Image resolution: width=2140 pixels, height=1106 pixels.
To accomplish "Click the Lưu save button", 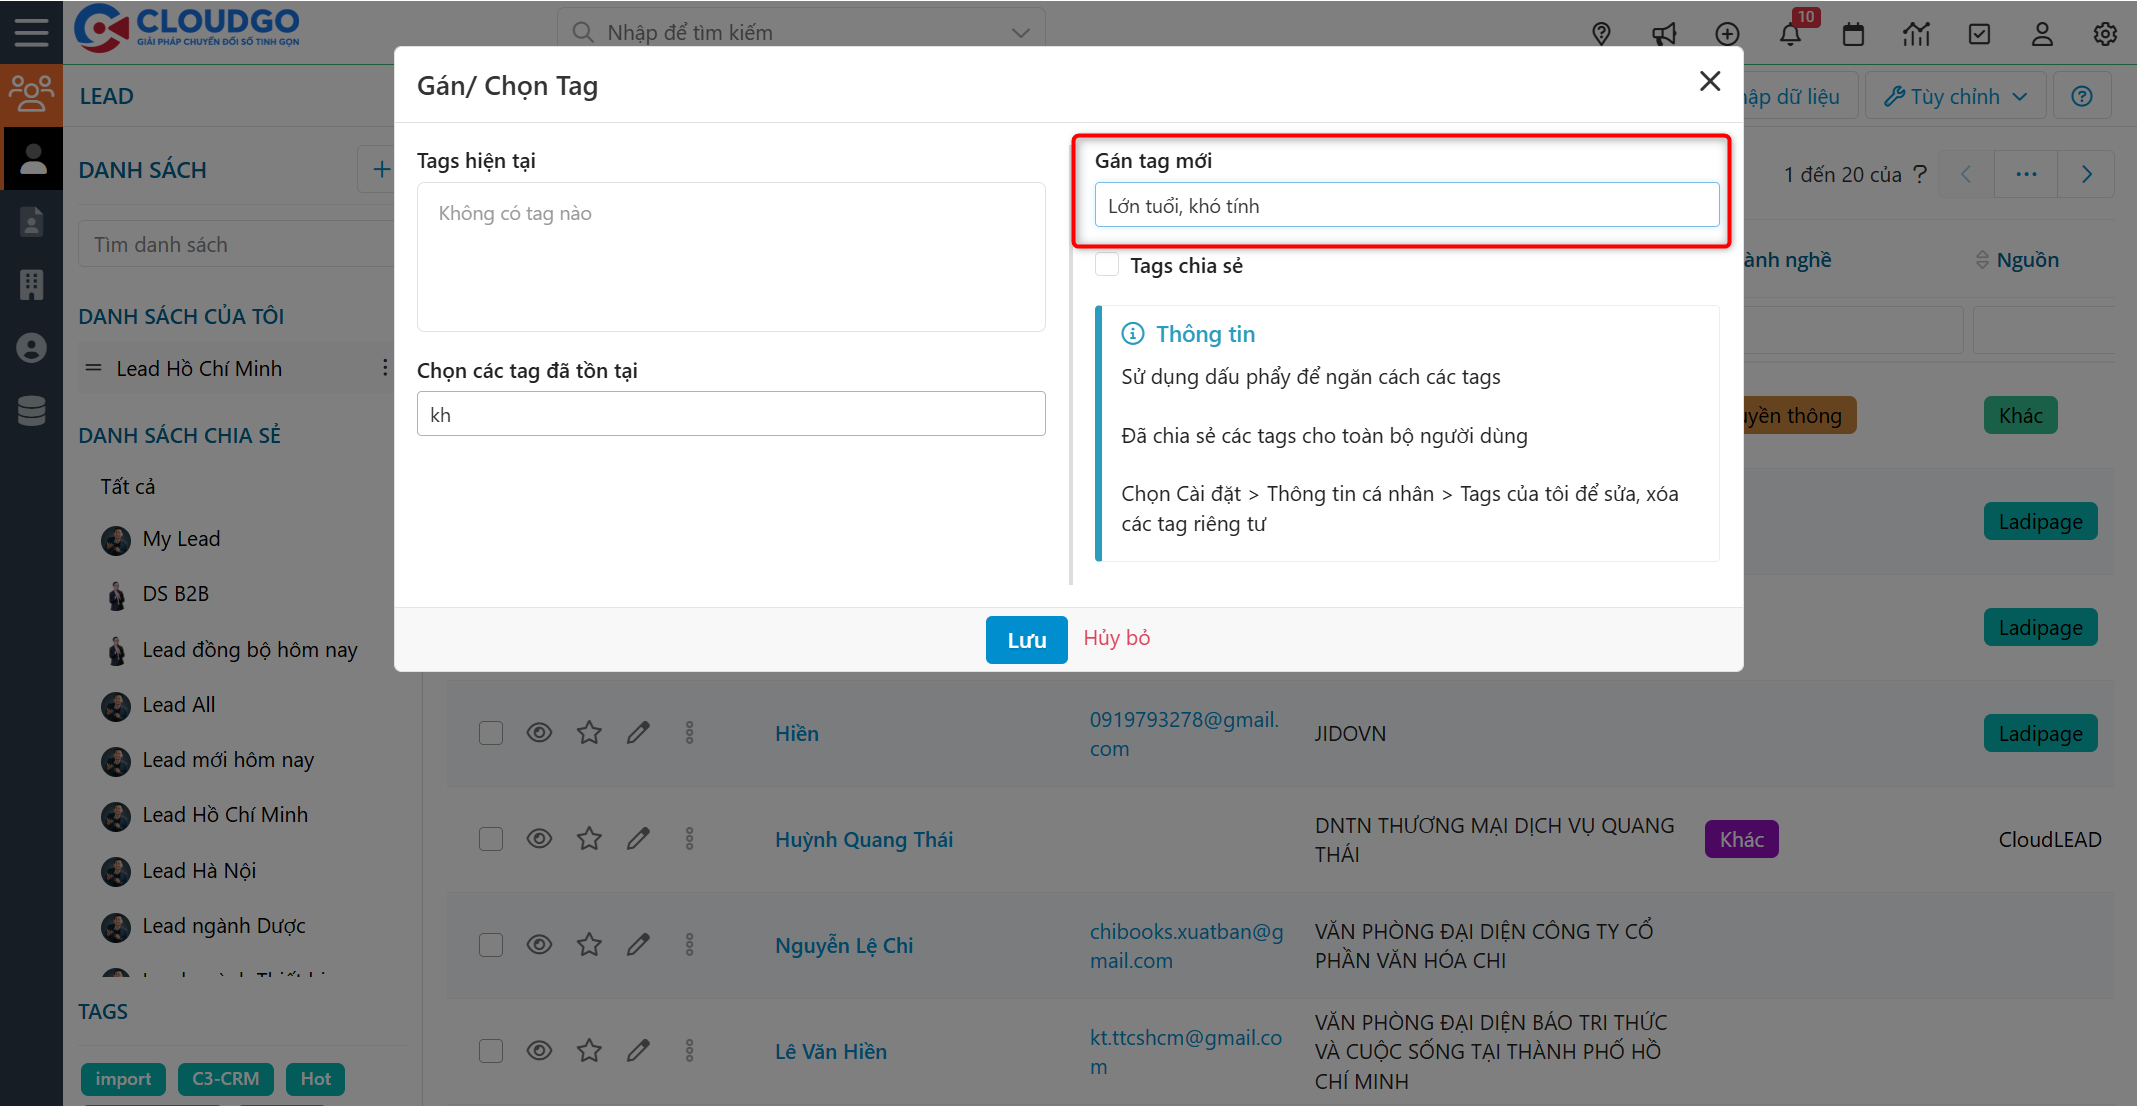I will (1026, 640).
